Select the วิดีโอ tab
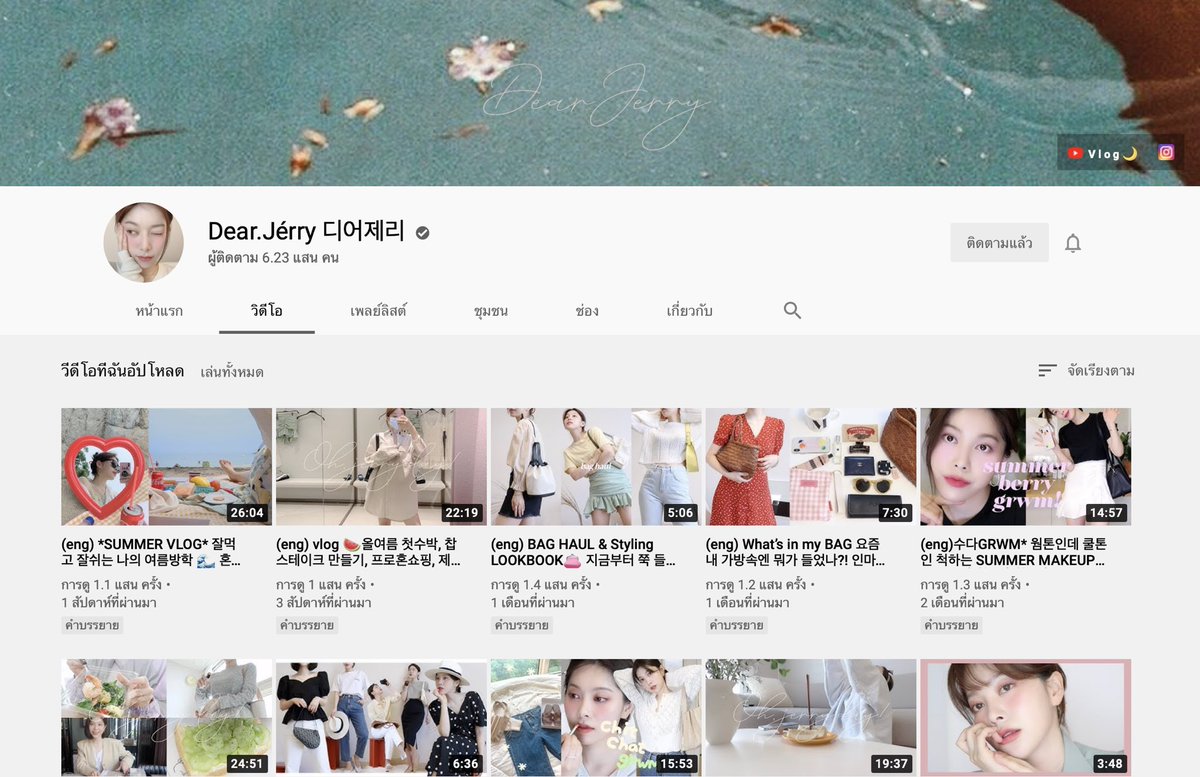This screenshot has height=777, width=1200. 267,311
